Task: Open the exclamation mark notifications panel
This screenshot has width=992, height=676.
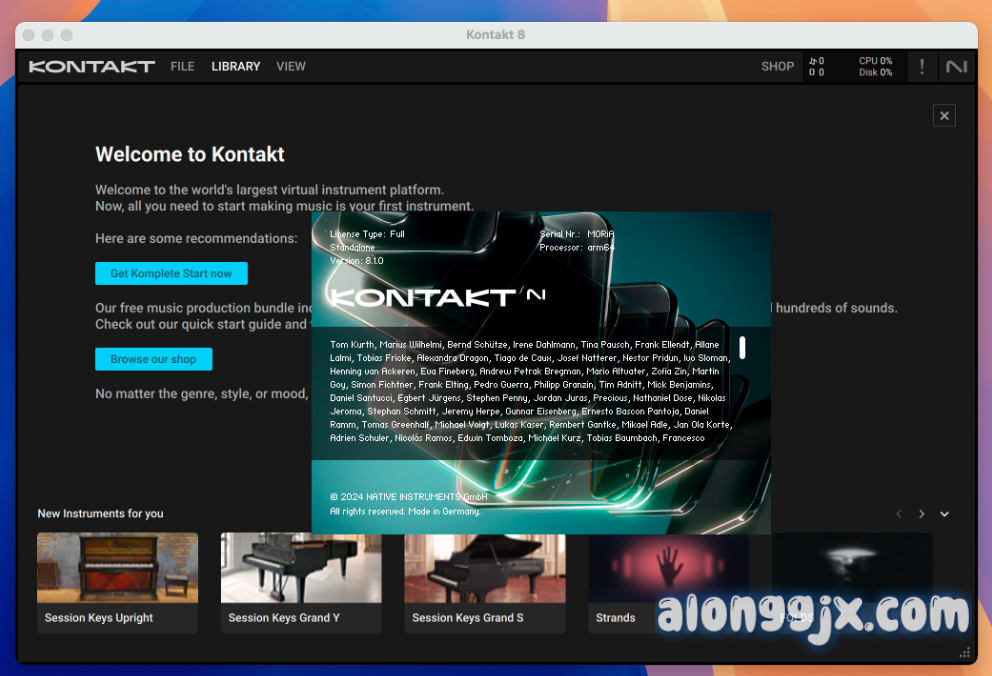Action: [921, 67]
